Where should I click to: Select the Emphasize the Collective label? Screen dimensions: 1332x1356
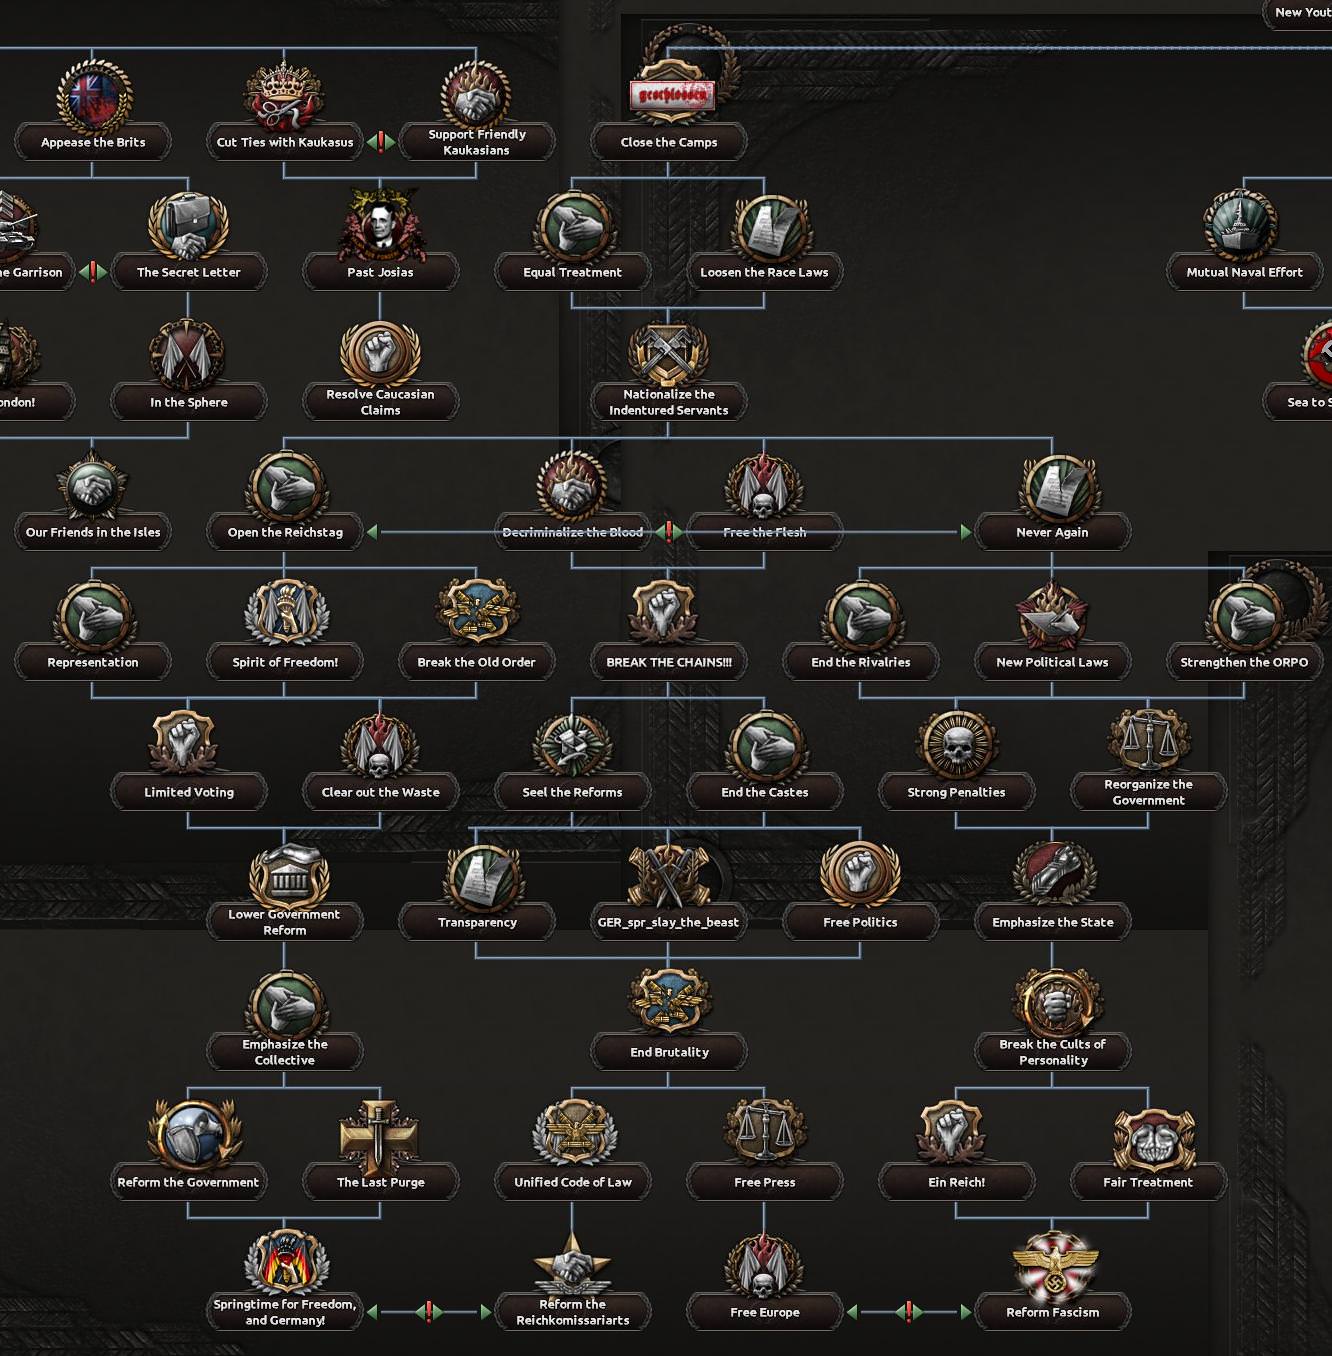285,1052
